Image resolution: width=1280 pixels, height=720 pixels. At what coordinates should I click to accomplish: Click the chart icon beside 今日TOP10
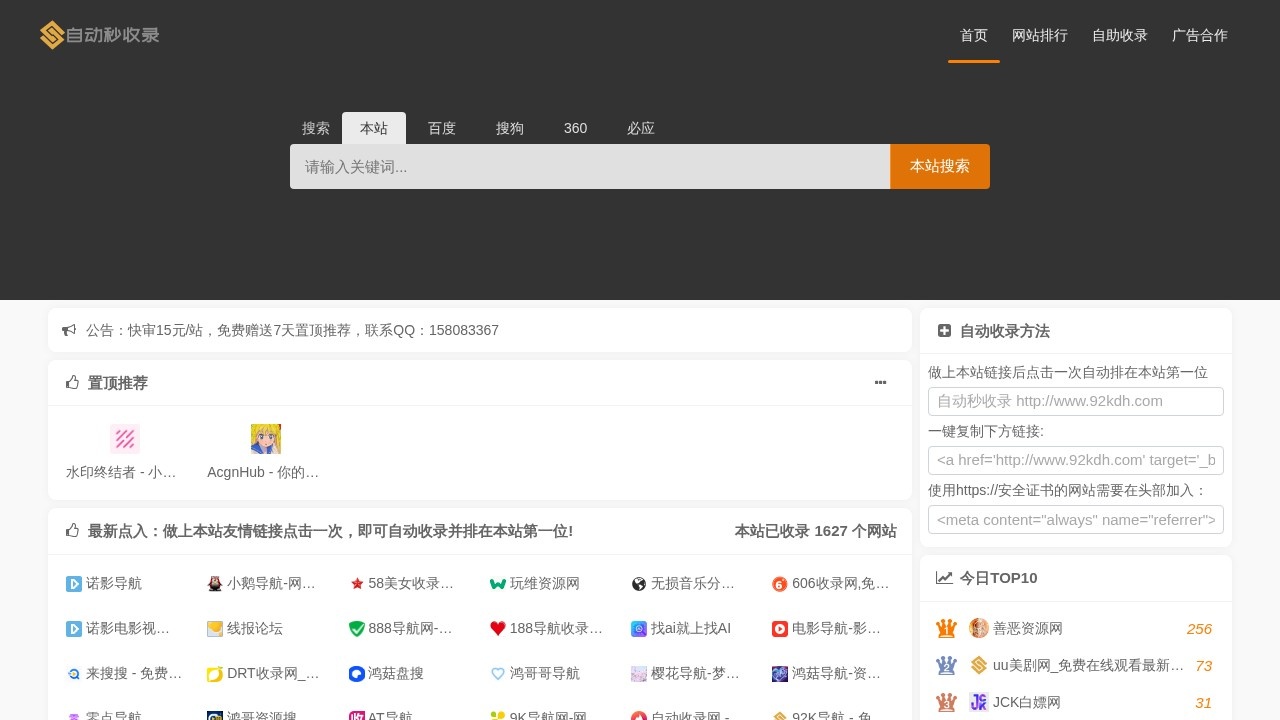pyautogui.click(x=944, y=577)
